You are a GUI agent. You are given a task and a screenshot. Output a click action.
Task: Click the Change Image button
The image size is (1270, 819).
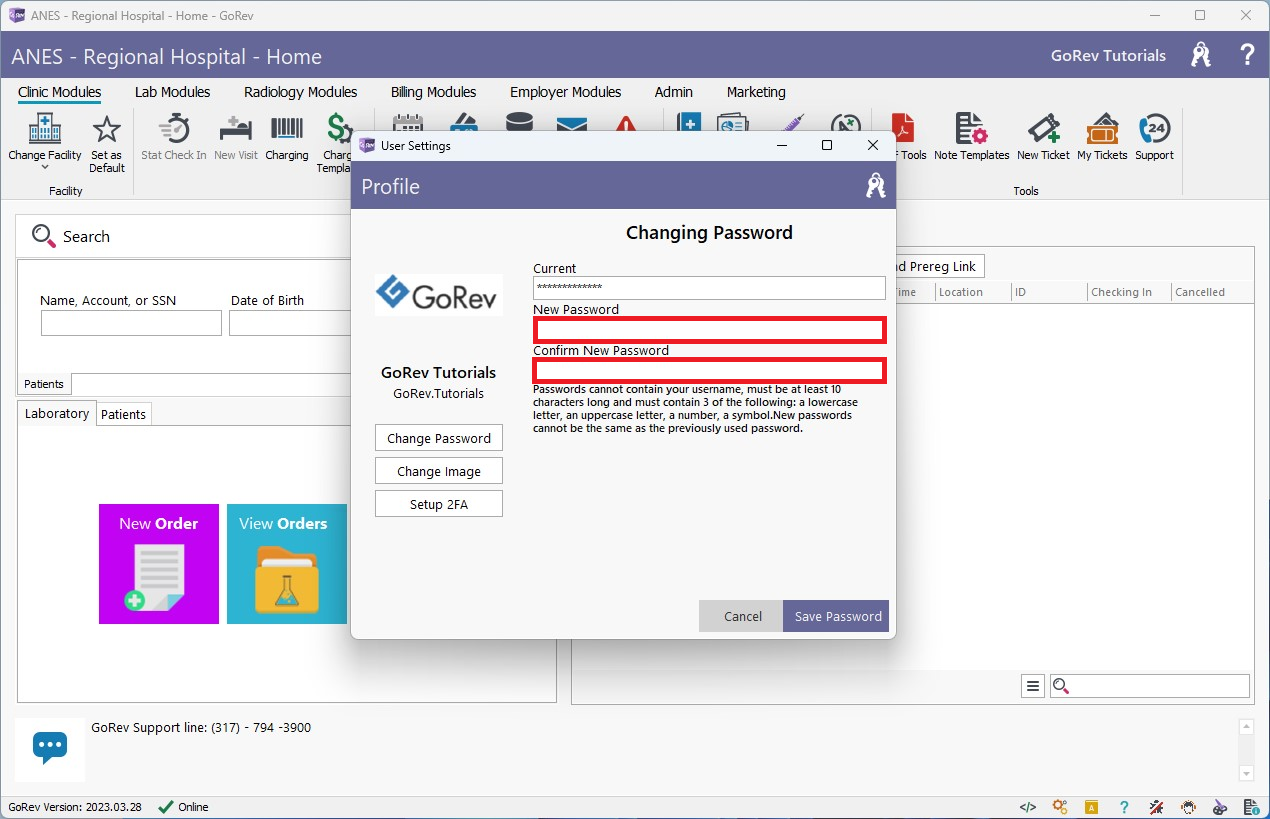pyautogui.click(x=439, y=471)
